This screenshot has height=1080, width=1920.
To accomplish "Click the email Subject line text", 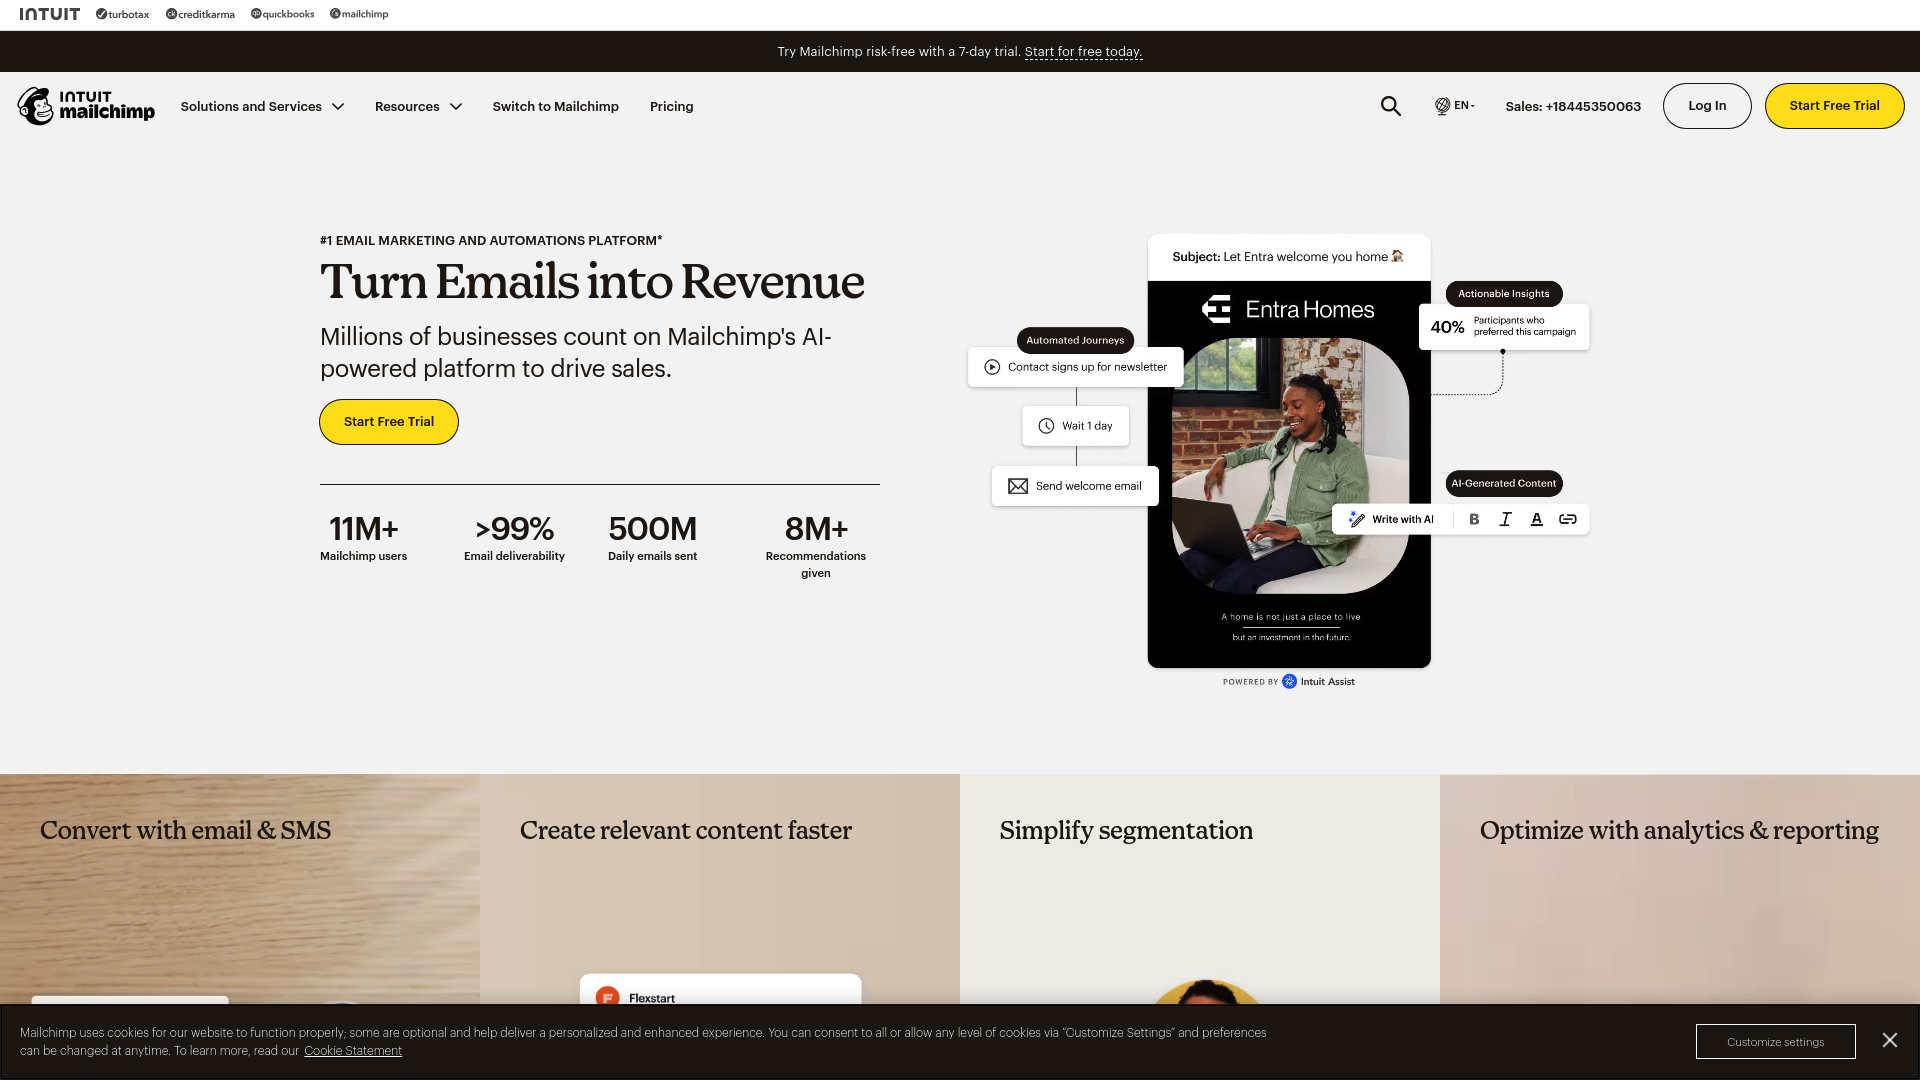I will (x=1288, y=257).
